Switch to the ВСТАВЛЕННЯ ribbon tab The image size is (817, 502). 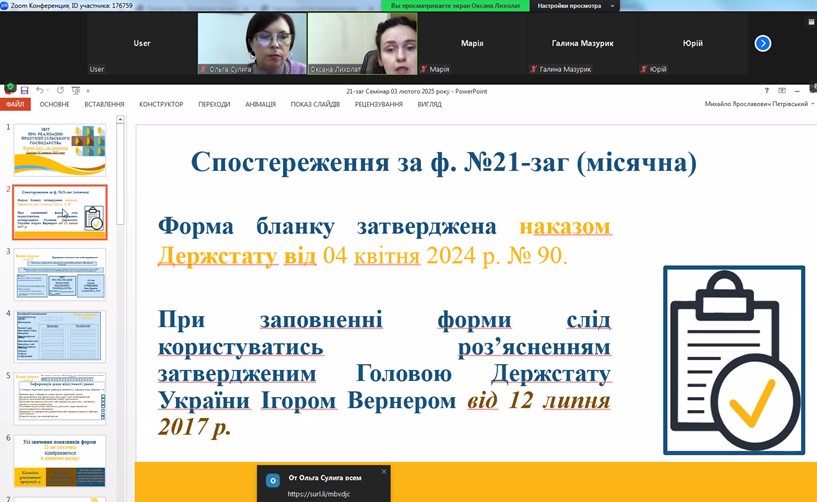point(104,104)
